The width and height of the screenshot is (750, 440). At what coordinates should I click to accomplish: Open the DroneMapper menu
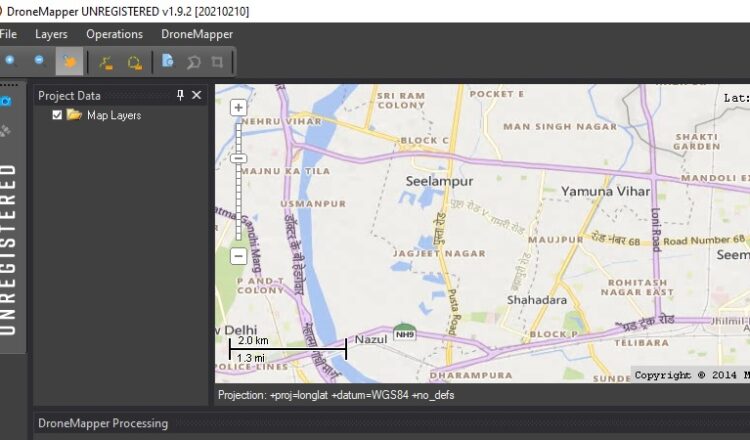point(197,34)
